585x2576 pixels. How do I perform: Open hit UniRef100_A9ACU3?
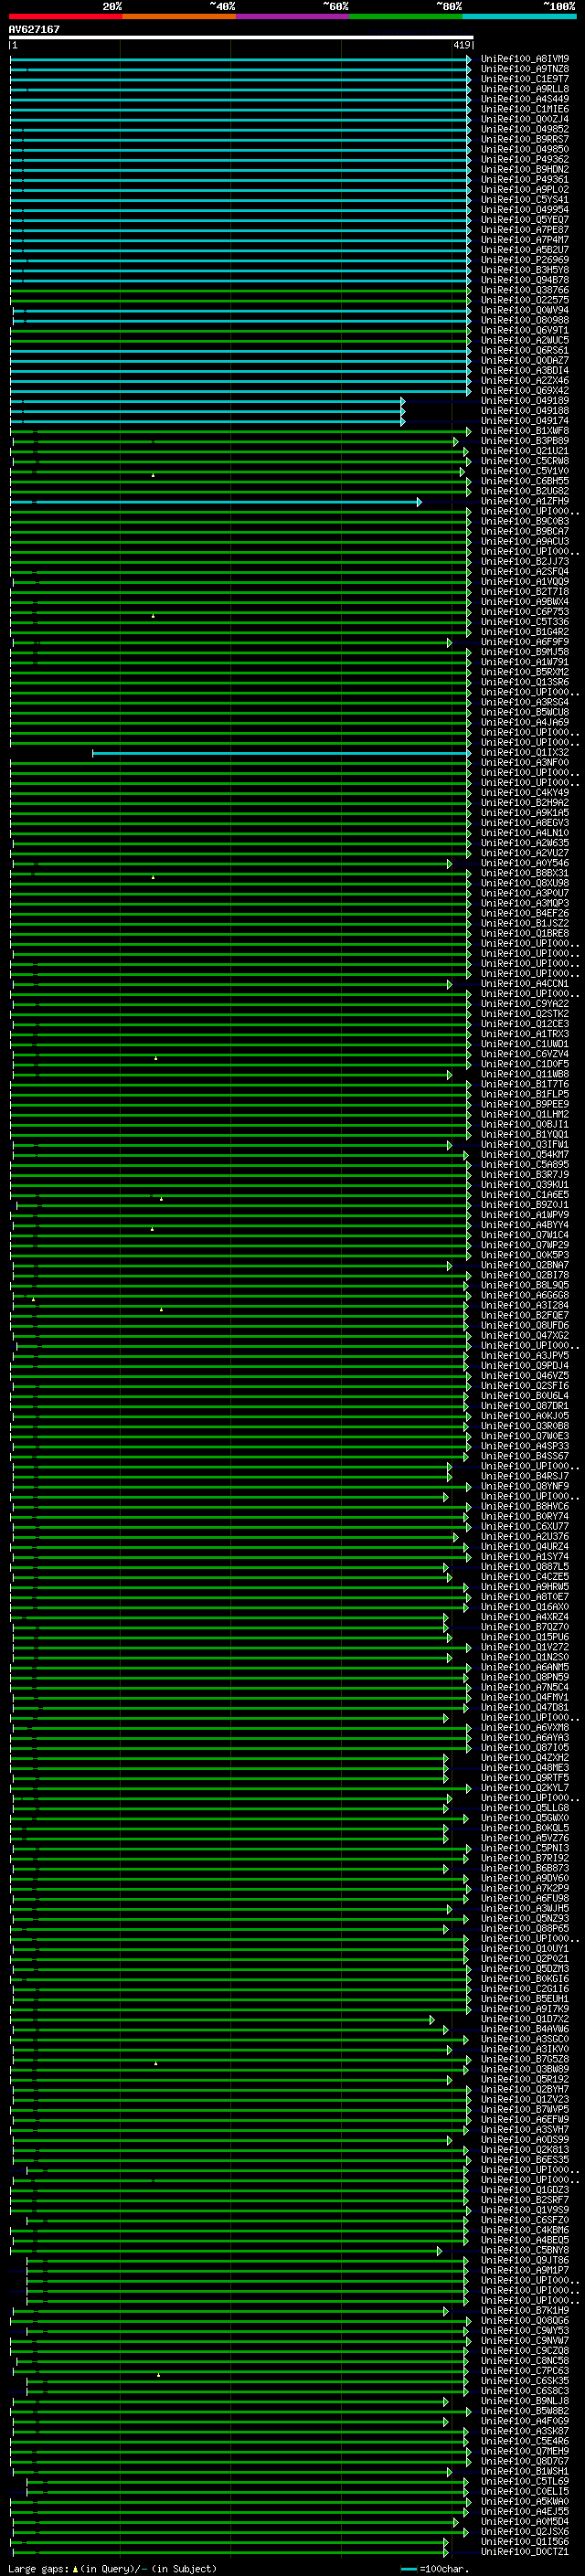pos(525,541)
